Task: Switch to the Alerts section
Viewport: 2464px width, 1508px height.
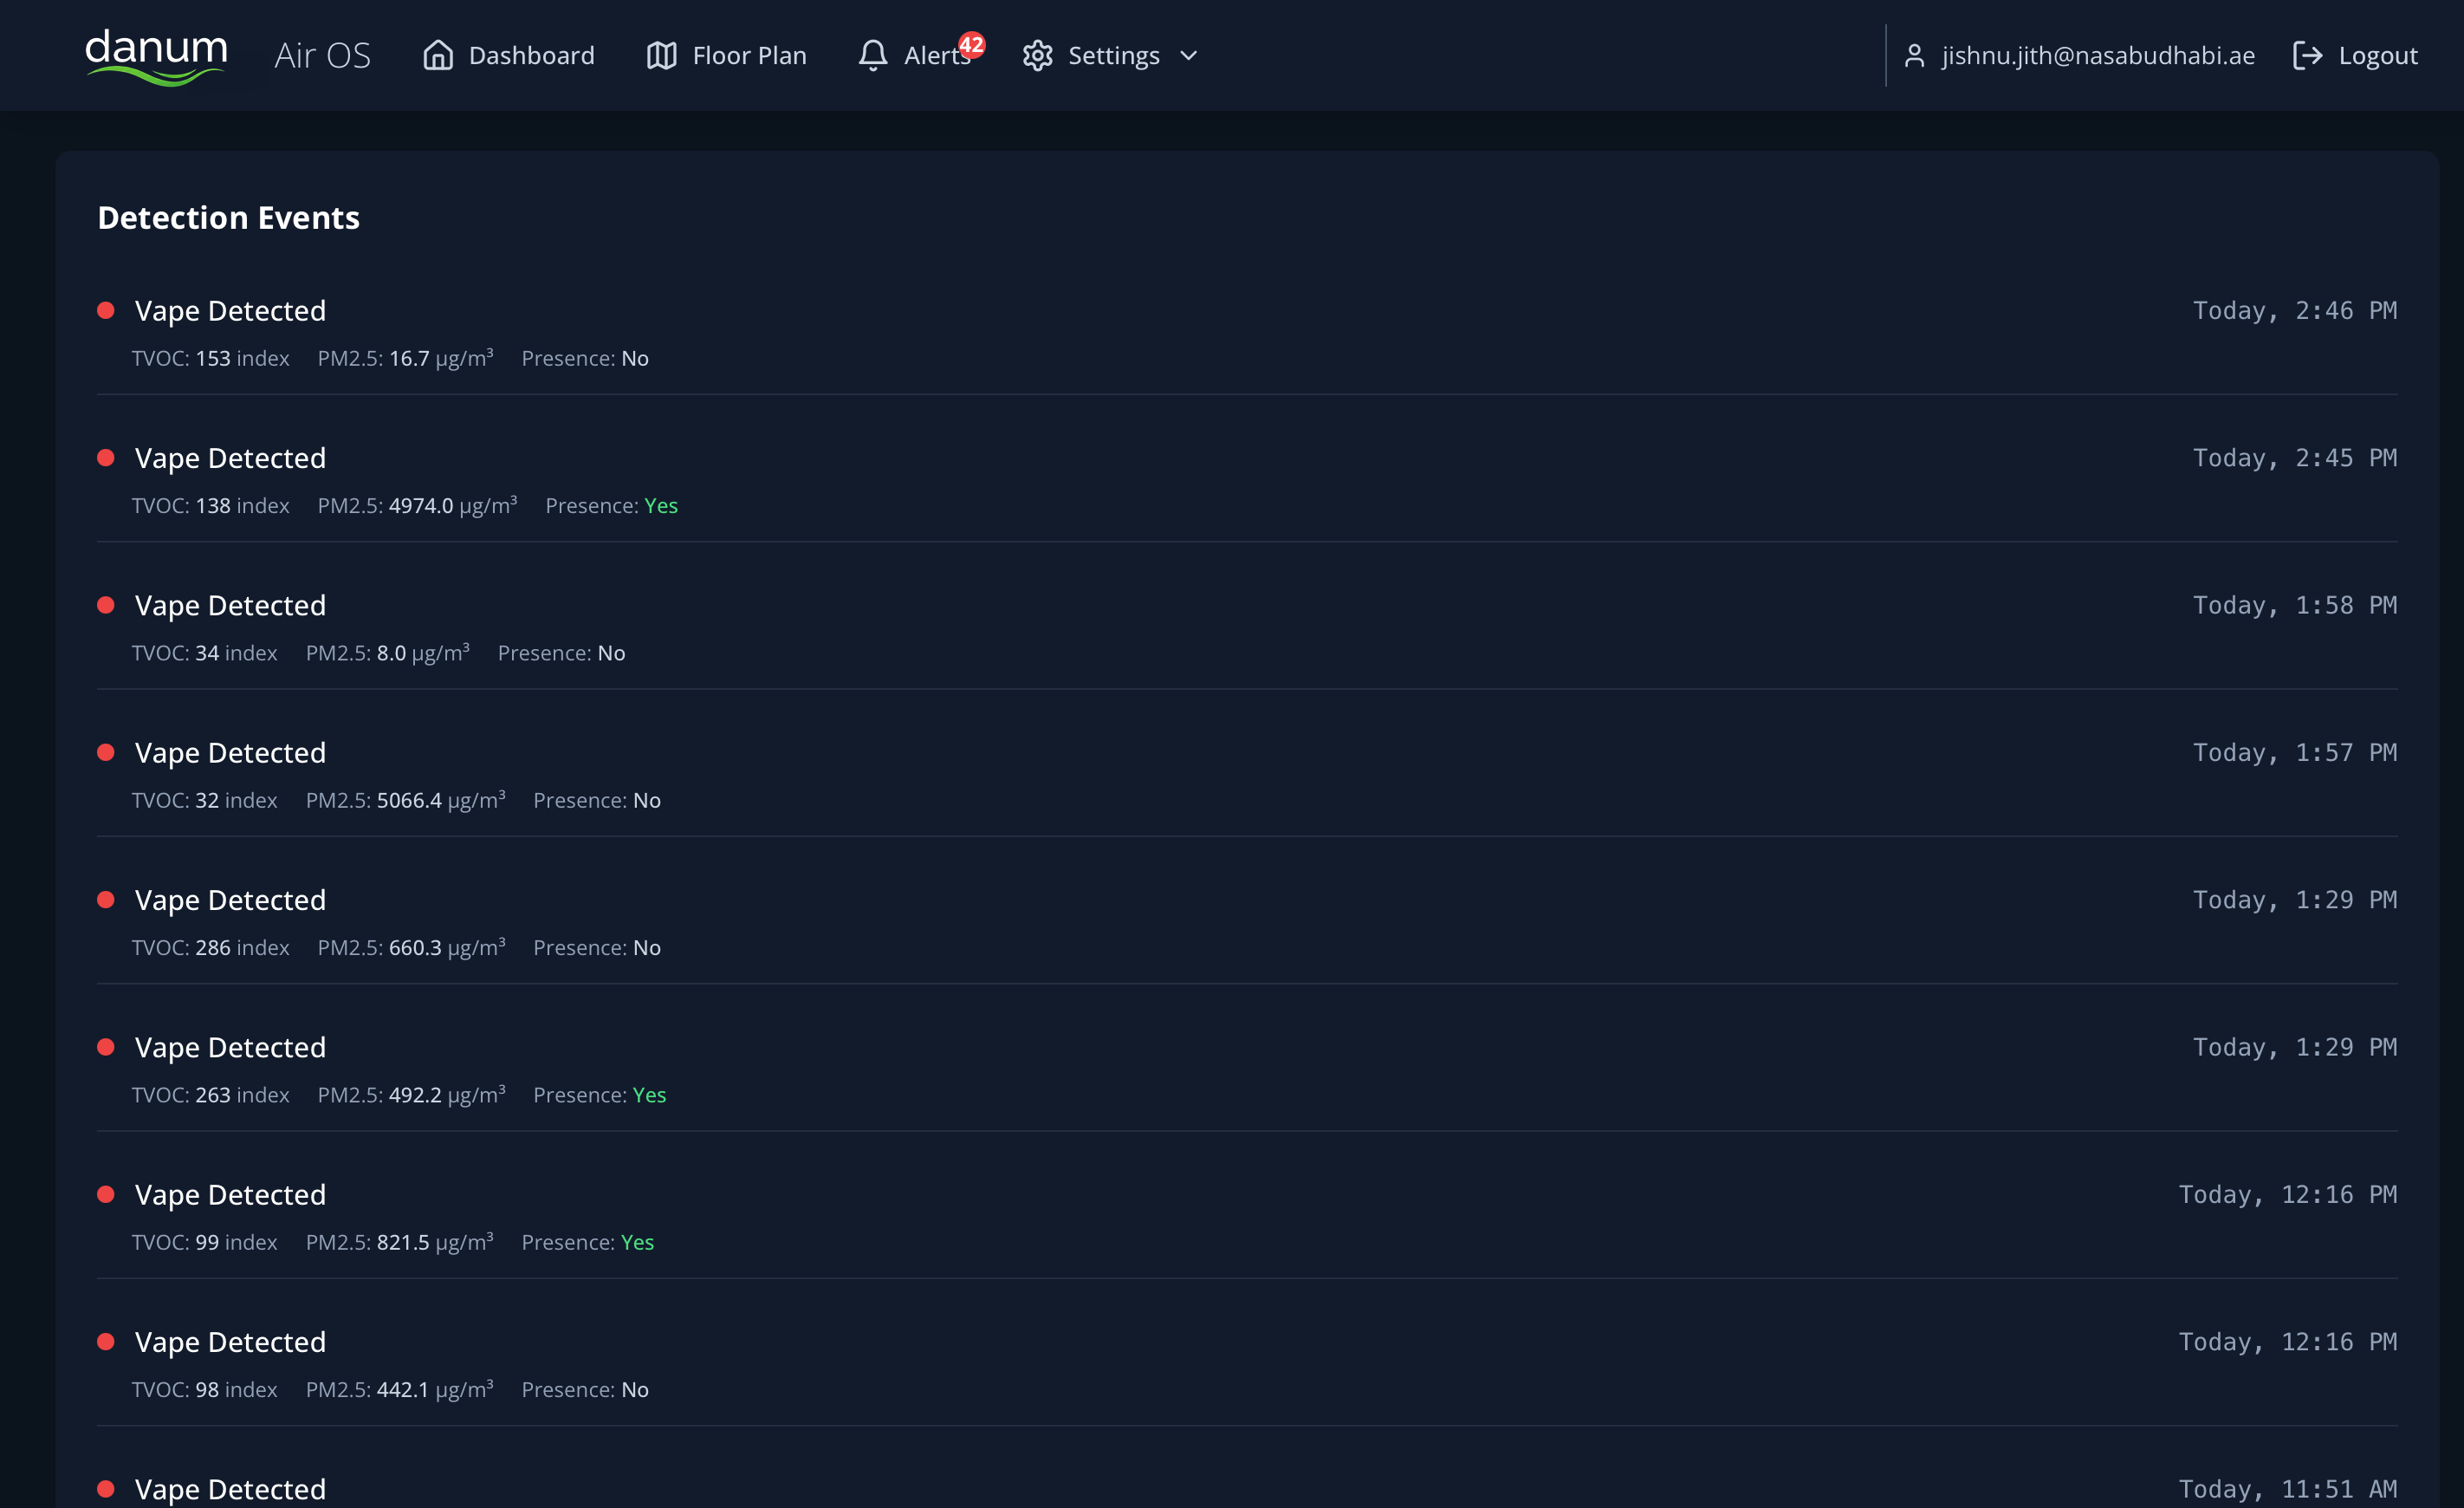Action: tap(934, 56)
